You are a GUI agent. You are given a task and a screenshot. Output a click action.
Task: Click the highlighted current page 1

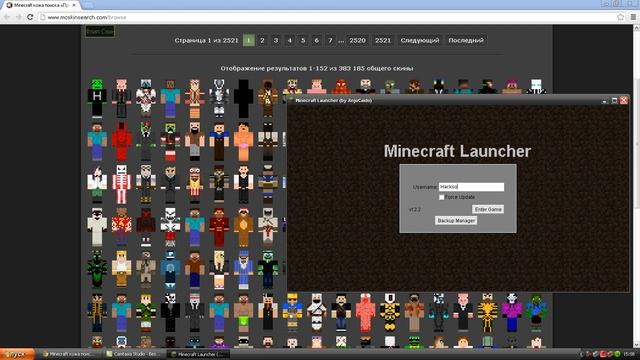[249, 40]
